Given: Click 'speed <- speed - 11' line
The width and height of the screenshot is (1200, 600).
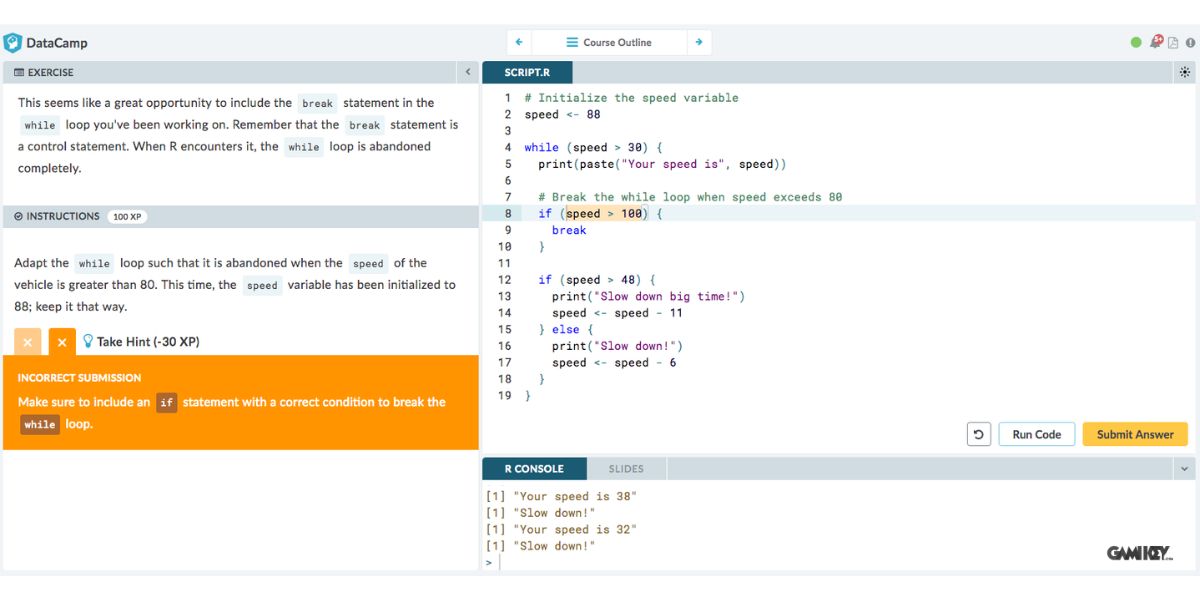Looking at the screenshot, I should click(617, 313).
